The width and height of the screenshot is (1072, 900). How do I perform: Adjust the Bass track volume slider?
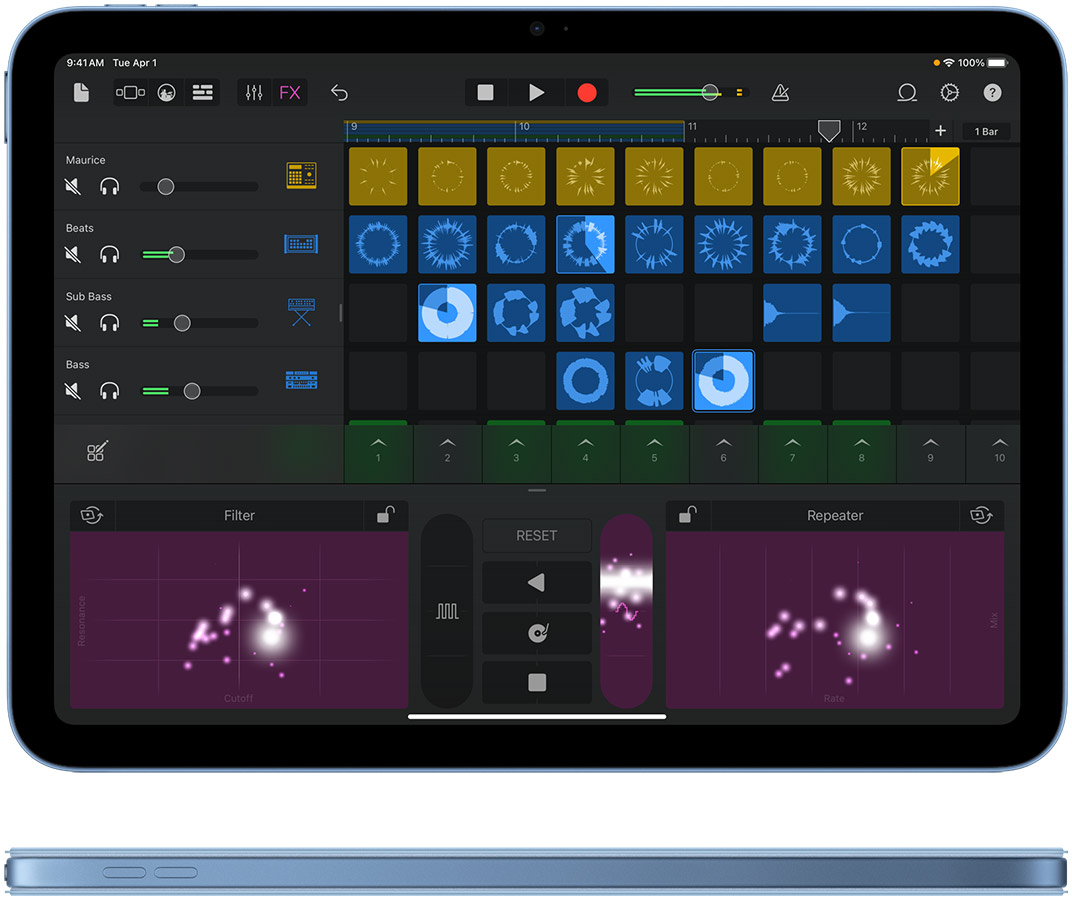coord(192,391)
